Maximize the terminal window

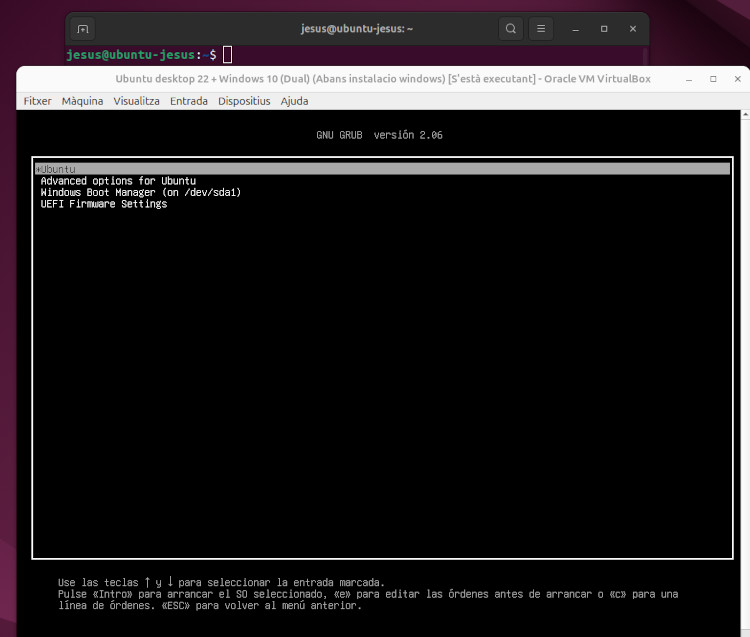pyautogui.click(x=604, y=29)
